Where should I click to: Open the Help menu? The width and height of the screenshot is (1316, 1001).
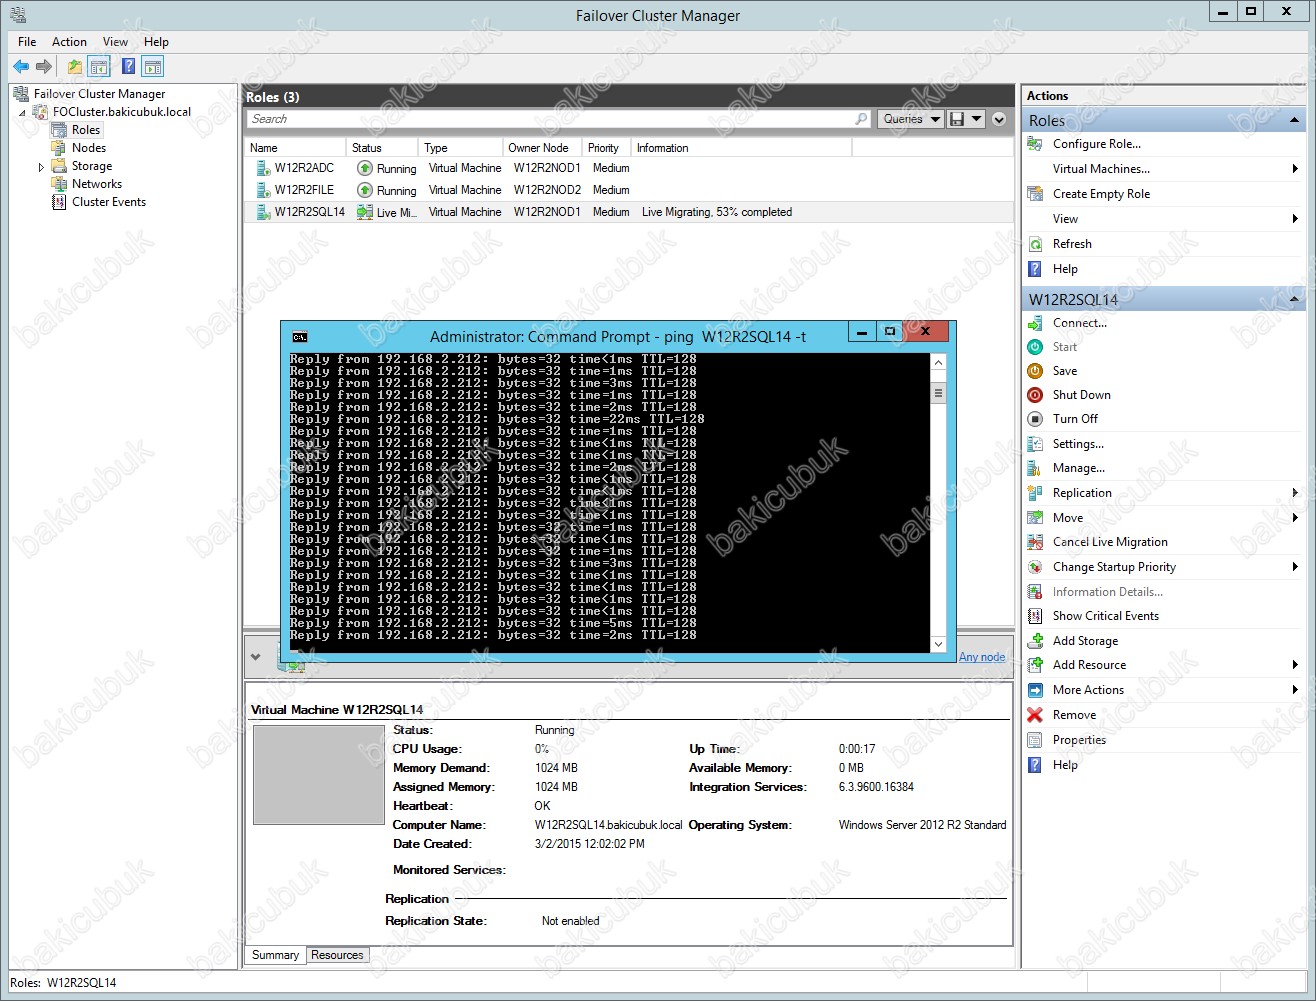point(156,42)
